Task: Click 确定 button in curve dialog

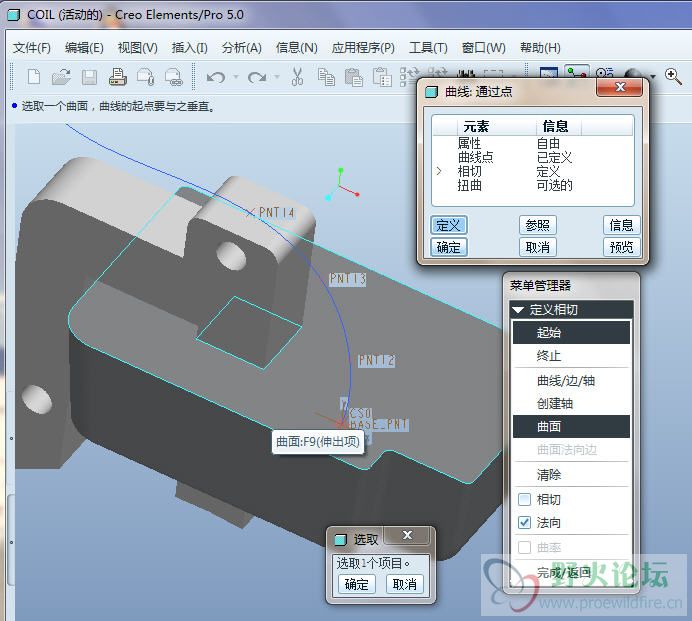Action: tap(448, 247)
